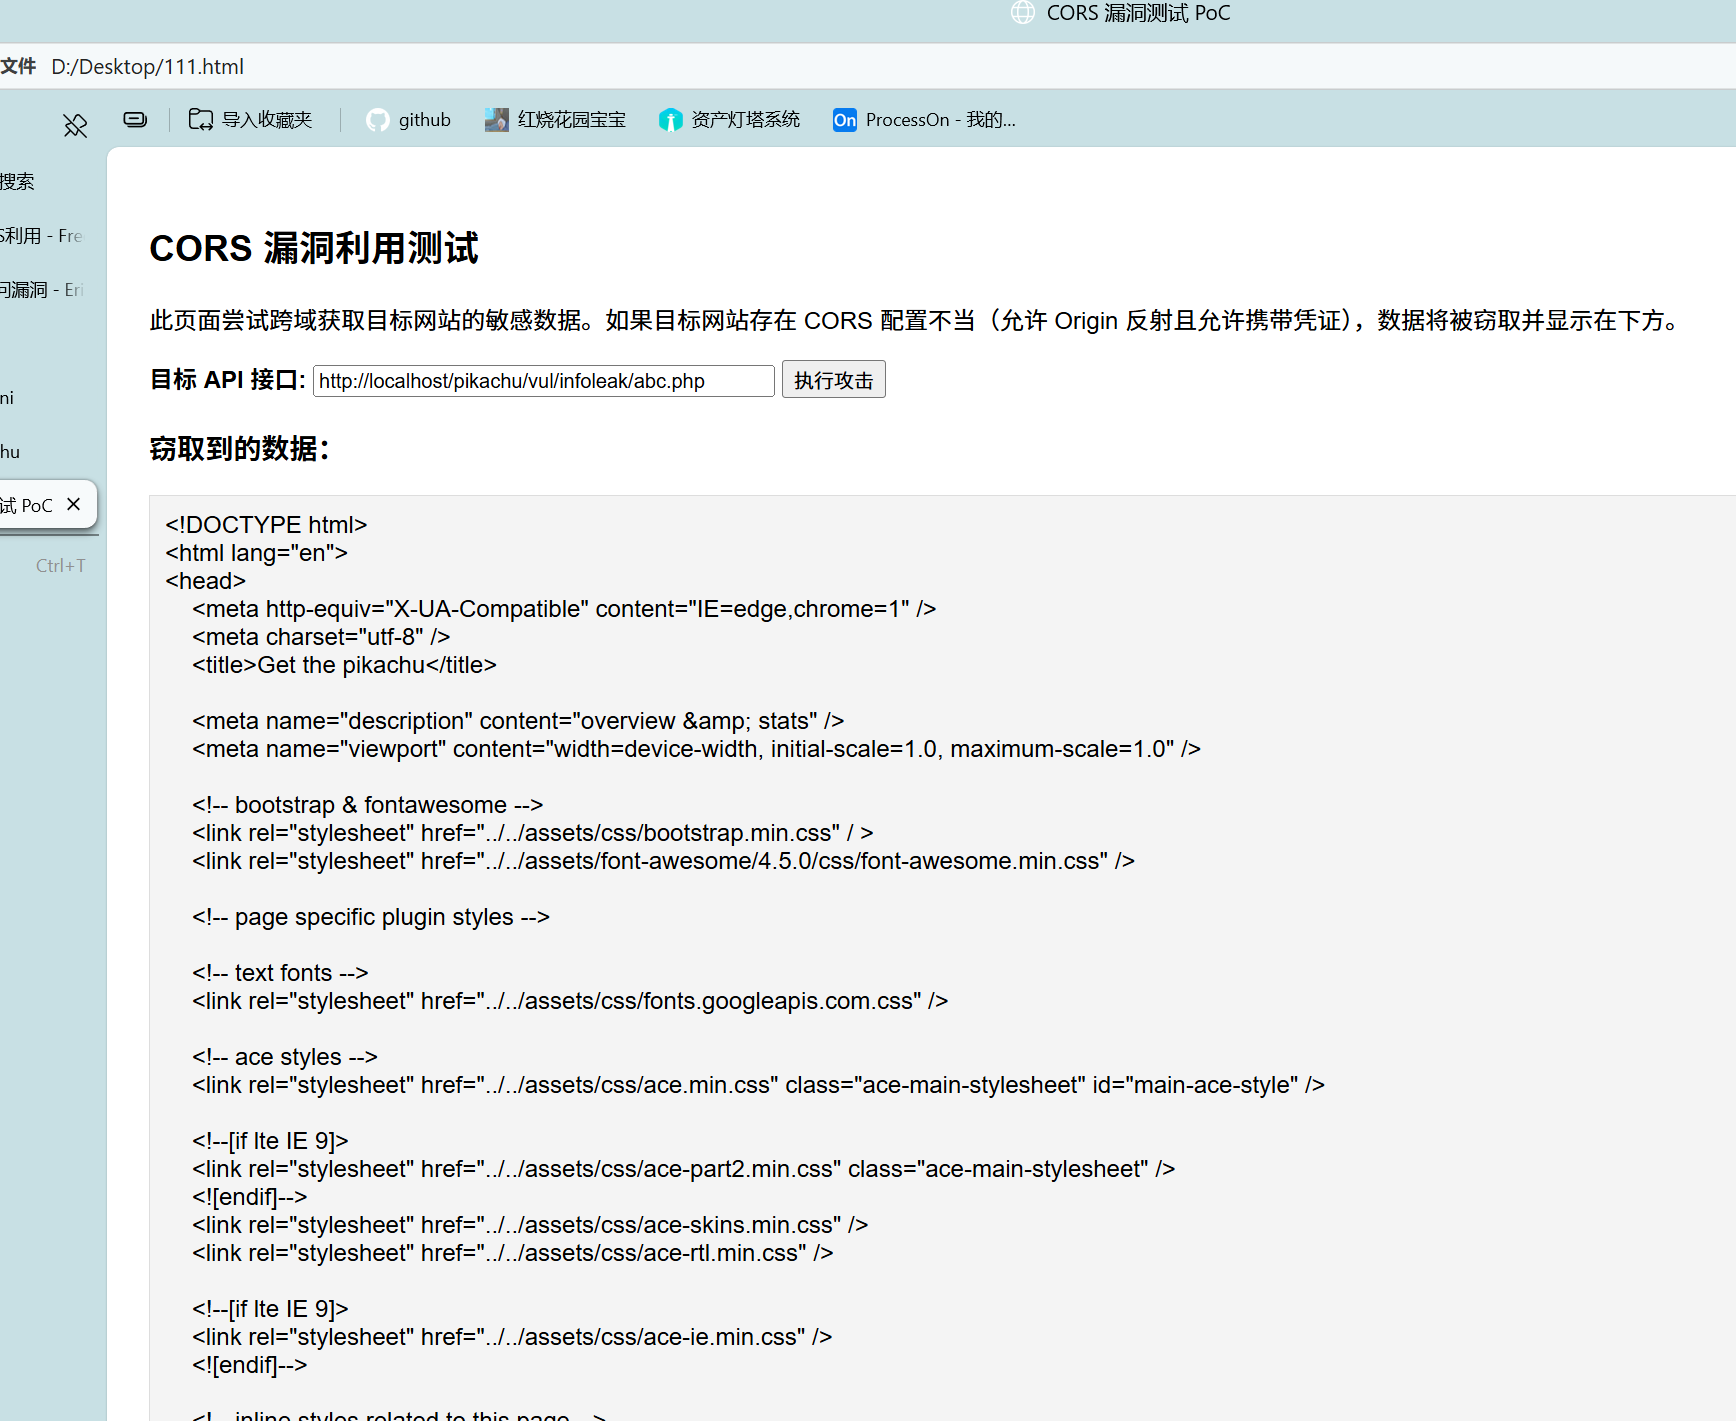Click the tab-actions icon beside the pin
The height and width of the screenshot is (1421, 1736).
click(135, 120)
